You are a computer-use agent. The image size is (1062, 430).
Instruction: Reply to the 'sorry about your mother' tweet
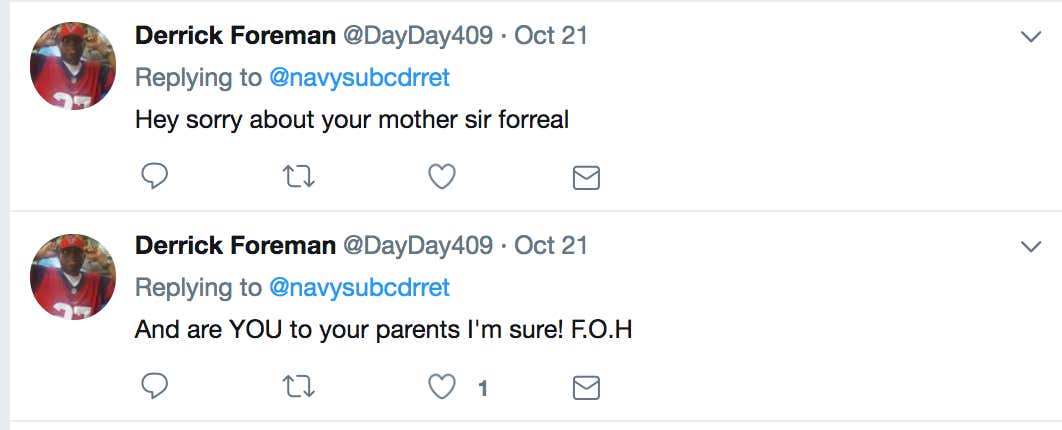[x=154, y=176]
